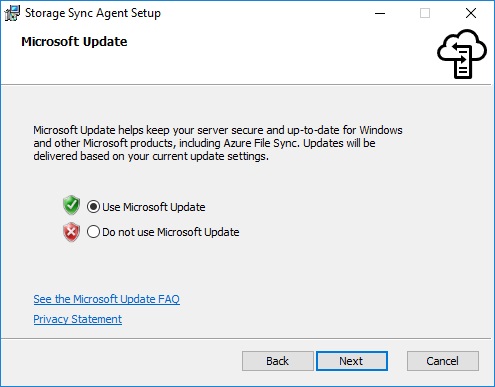The image size is (495, 387).
Task: Click the installer icon in title bar
Action: pos(12,13)
